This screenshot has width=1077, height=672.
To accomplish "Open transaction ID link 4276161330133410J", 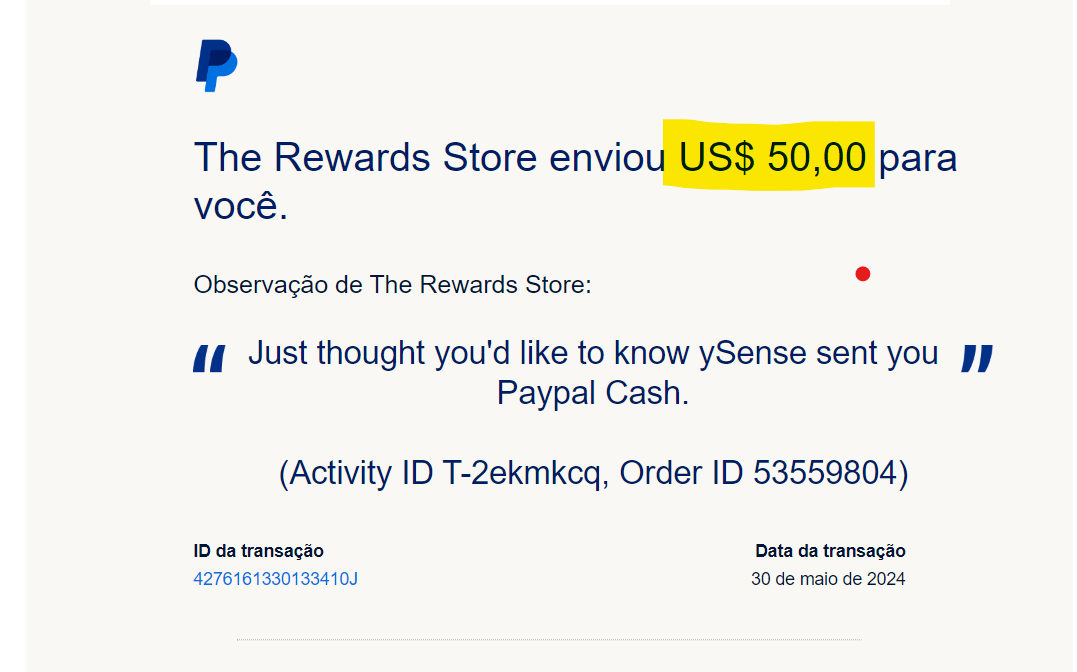I will tap(275, 579).
